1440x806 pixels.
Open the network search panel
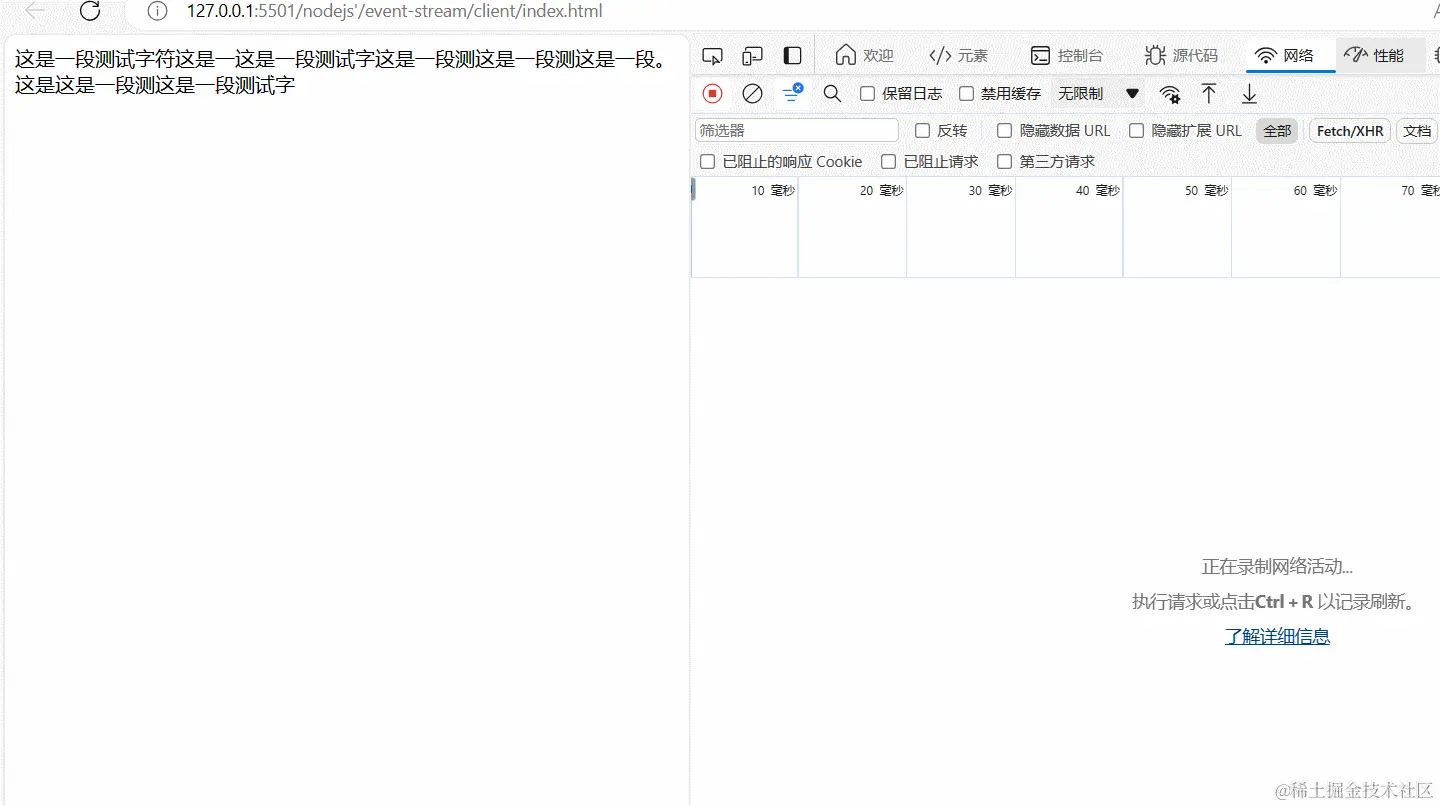click(832, 93)
